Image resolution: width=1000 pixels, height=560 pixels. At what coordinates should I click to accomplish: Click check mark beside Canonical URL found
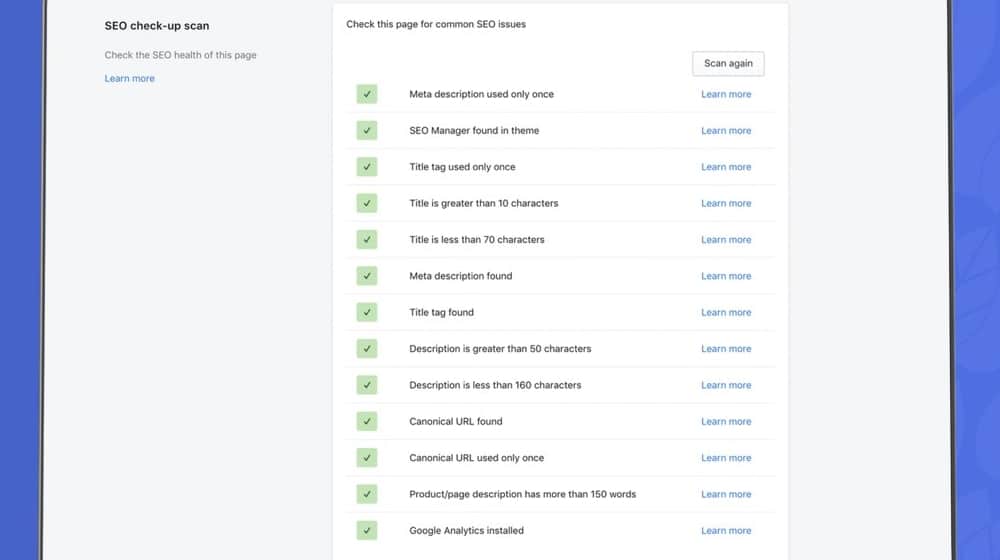point(367,421)
